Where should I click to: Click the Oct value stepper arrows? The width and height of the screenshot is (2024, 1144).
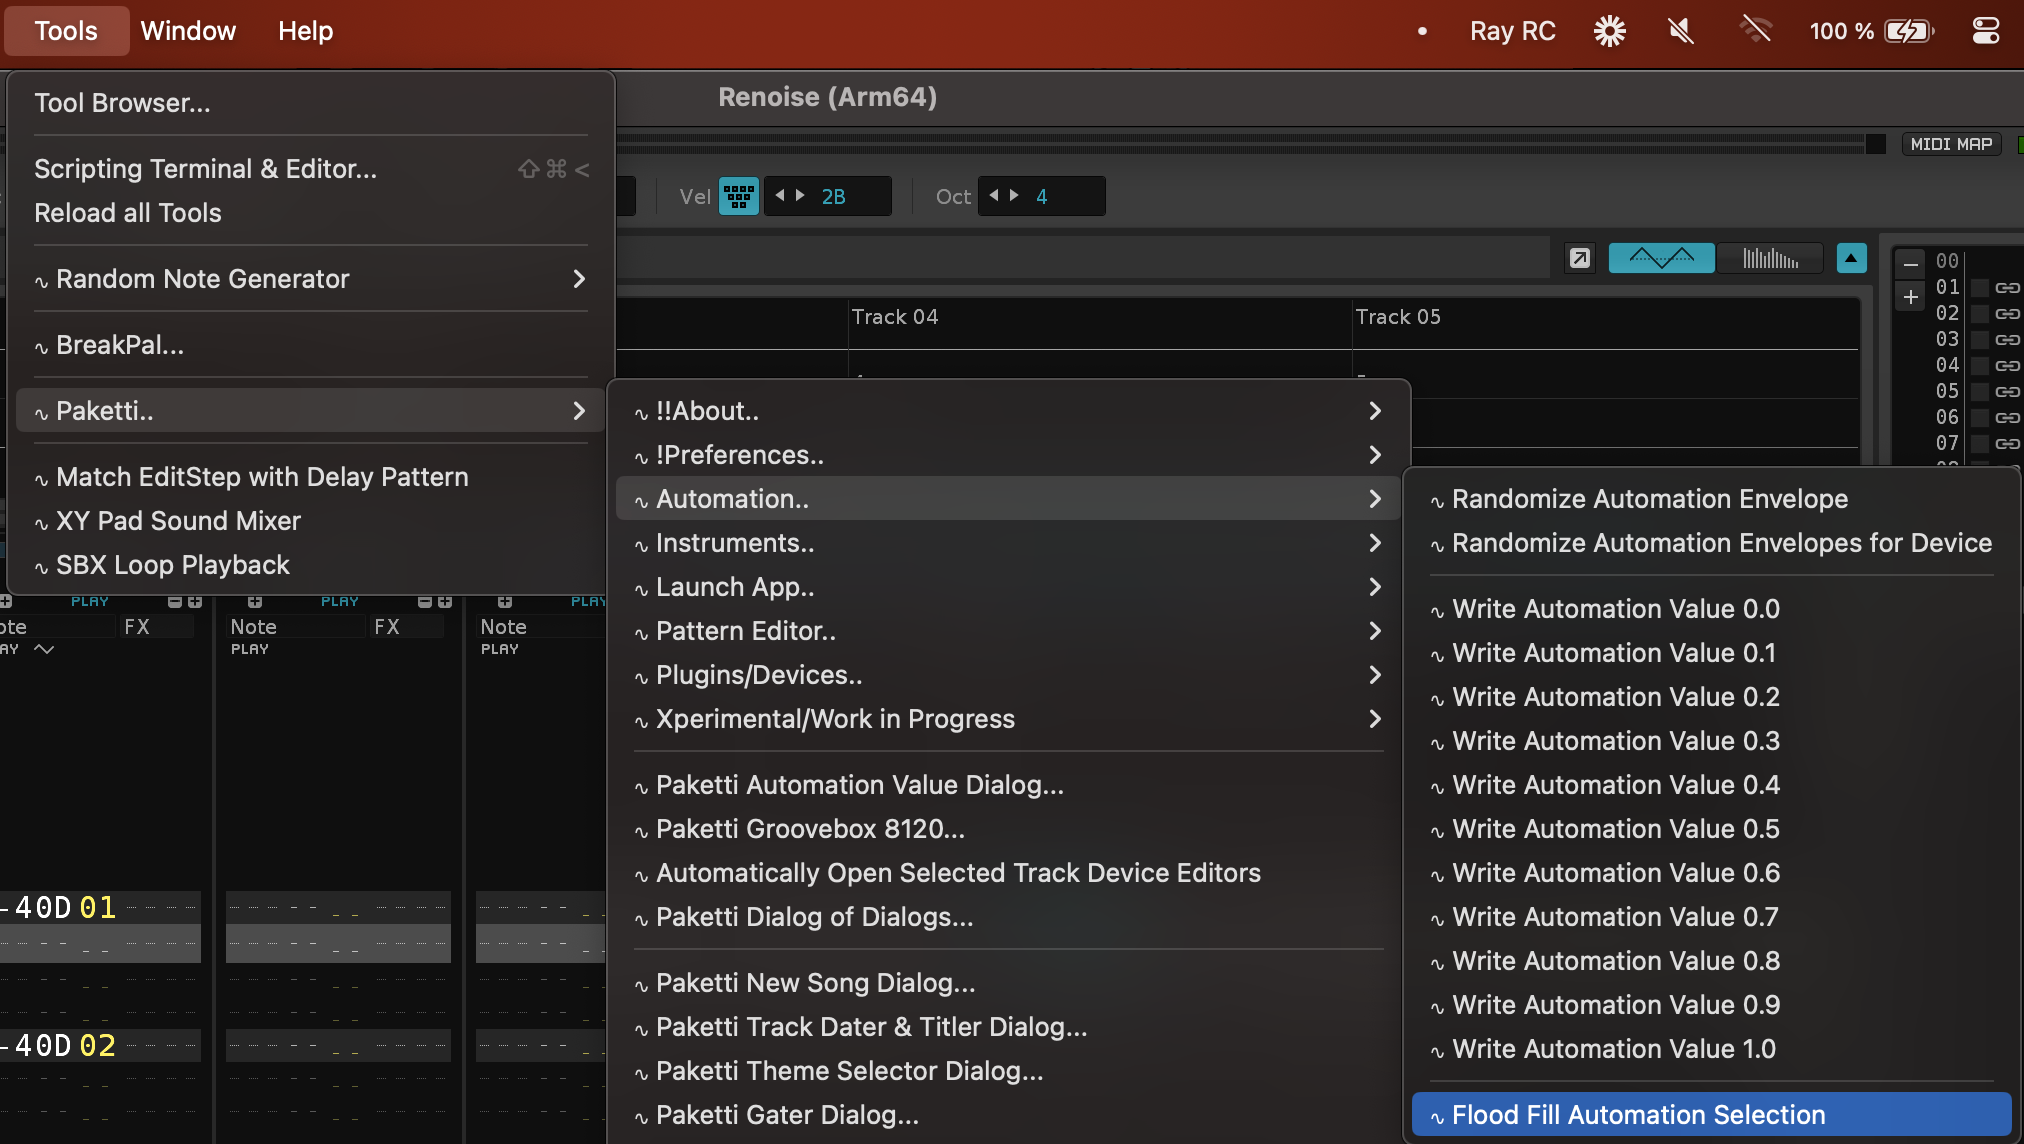pos(1003,196)
